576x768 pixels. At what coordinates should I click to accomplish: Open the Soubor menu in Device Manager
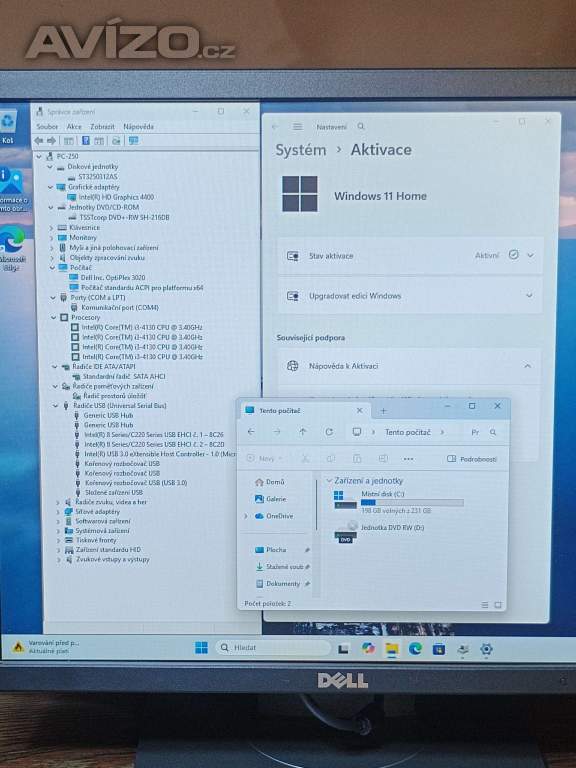pos(47,126)
